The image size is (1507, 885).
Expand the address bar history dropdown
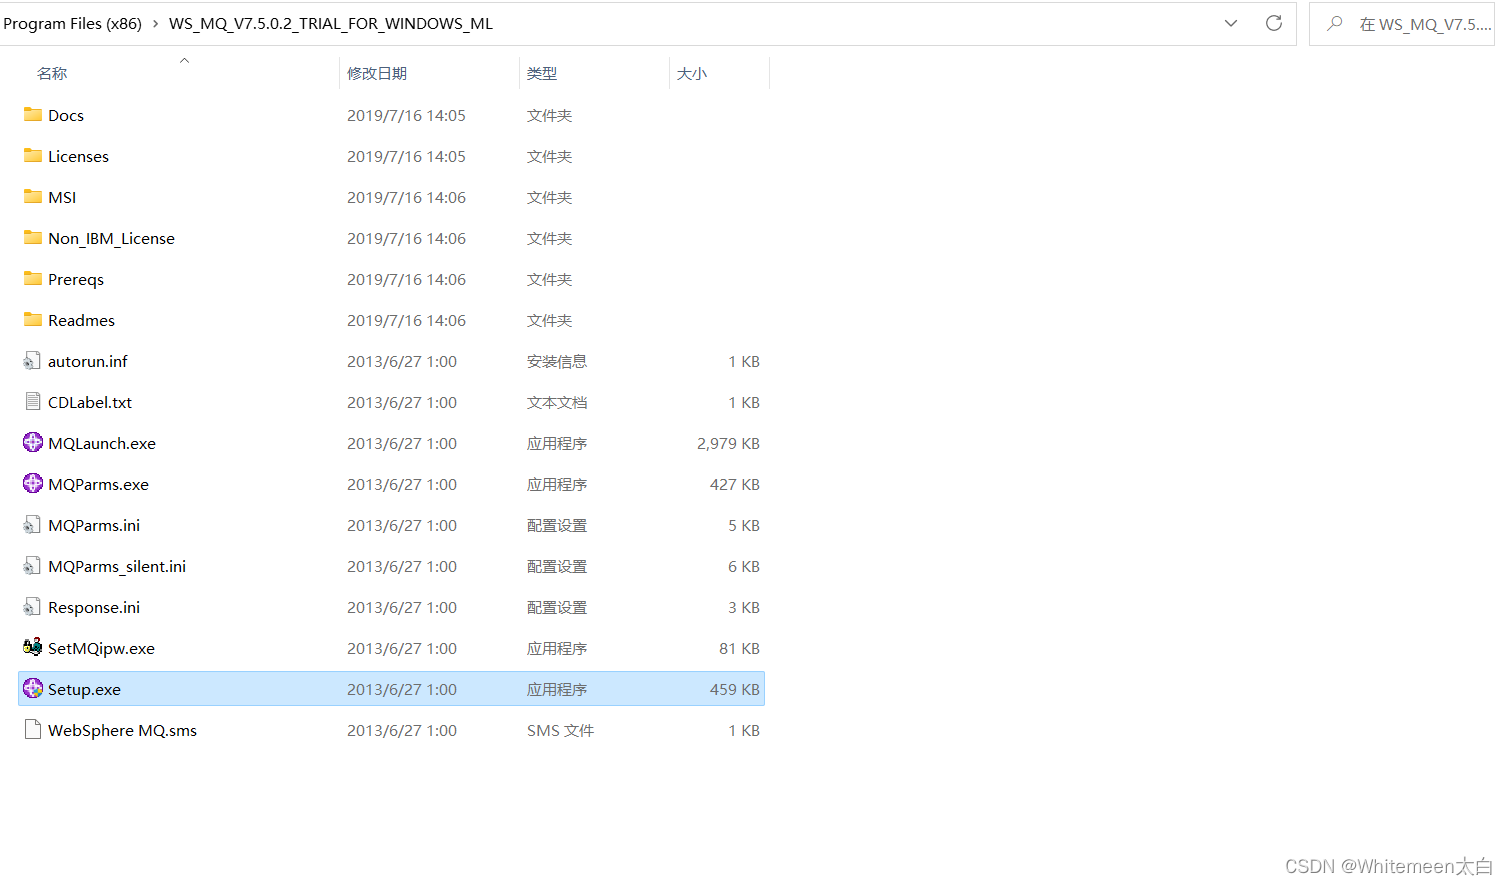[x=1231, y=23]
